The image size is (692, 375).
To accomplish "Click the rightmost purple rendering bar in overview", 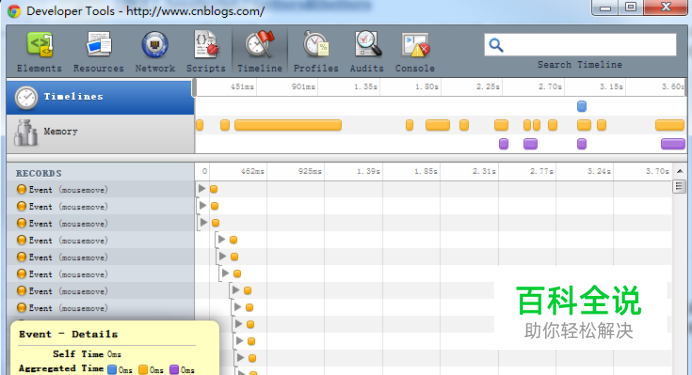I will (673, 144).
